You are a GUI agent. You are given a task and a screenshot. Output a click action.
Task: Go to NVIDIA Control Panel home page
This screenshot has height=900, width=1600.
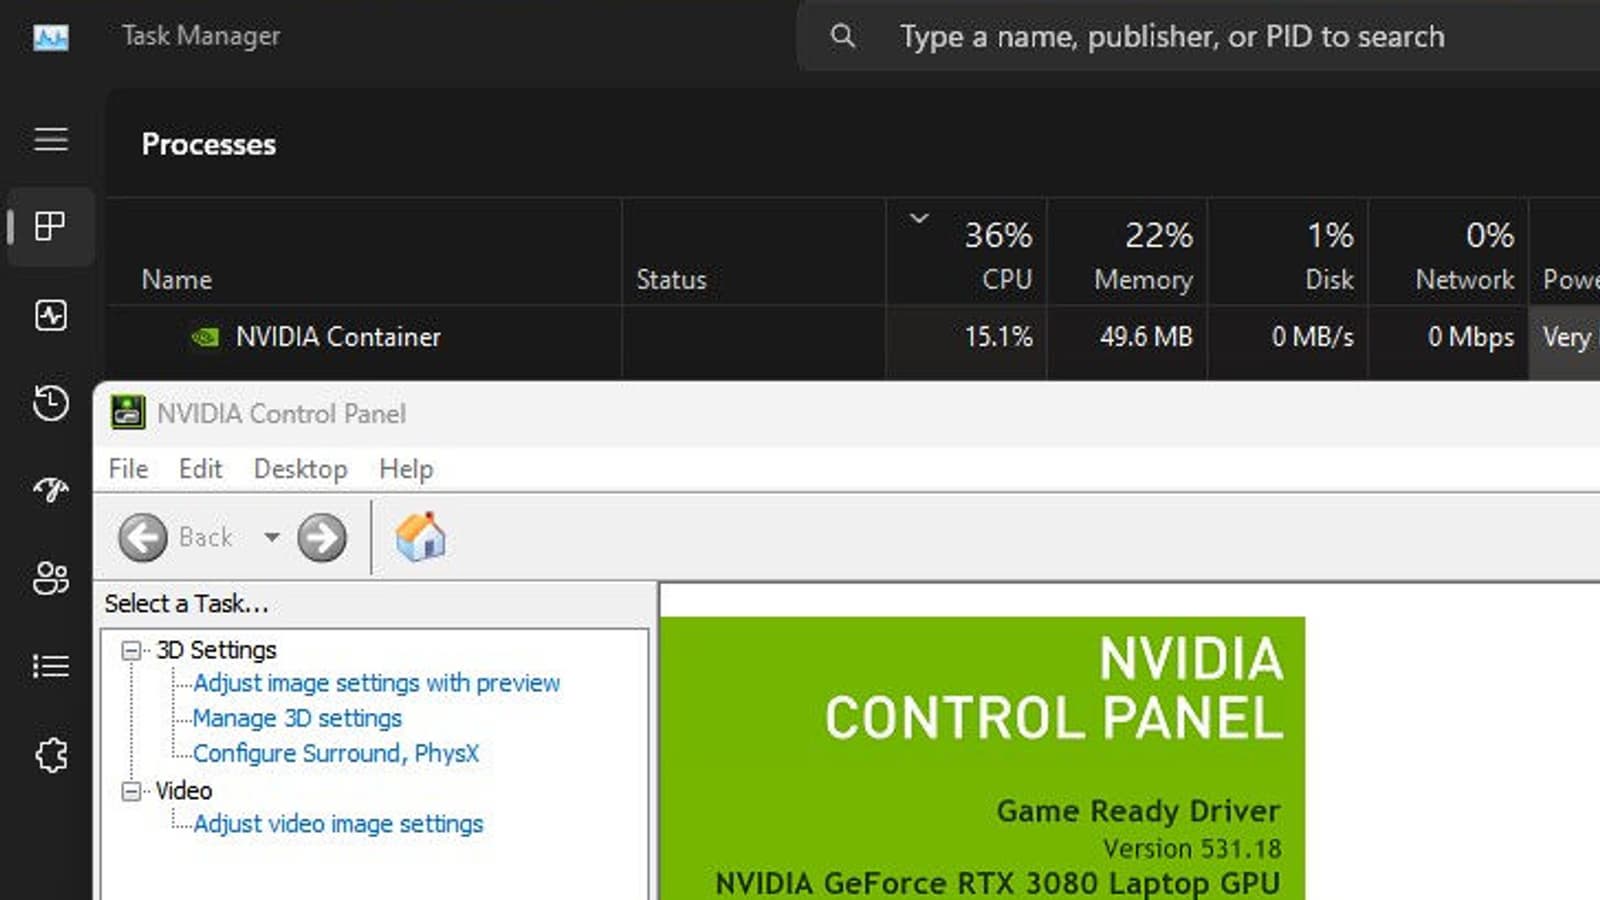pyautogui.click(x=421, y=536)
